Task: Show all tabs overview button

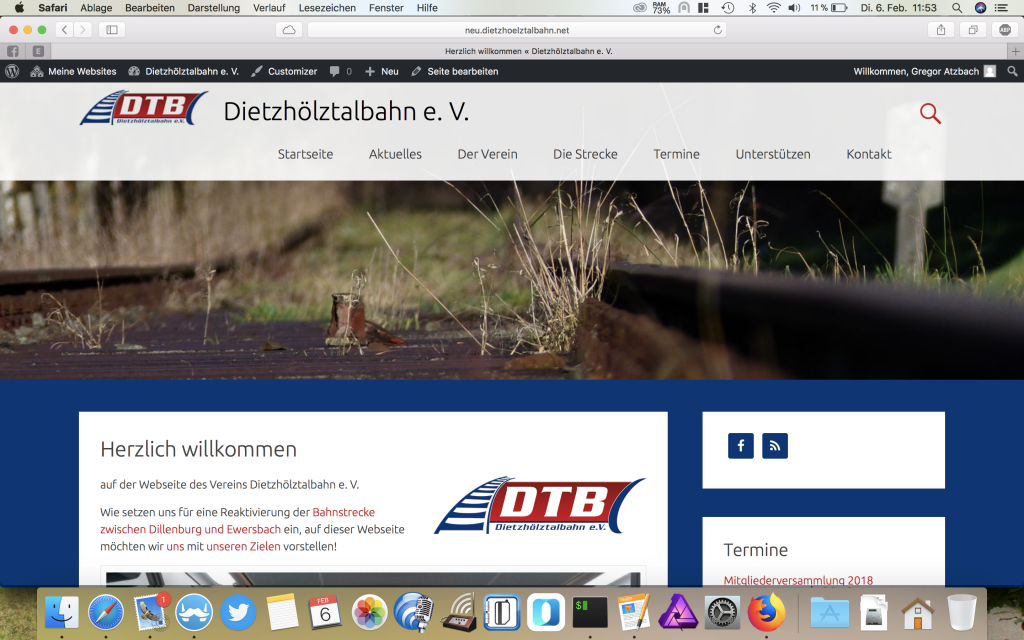Action: click(x=973, y=29)
